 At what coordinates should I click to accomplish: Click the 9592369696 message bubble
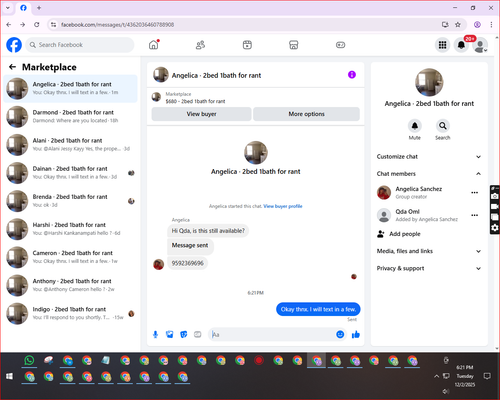click(x=187, y=263)
